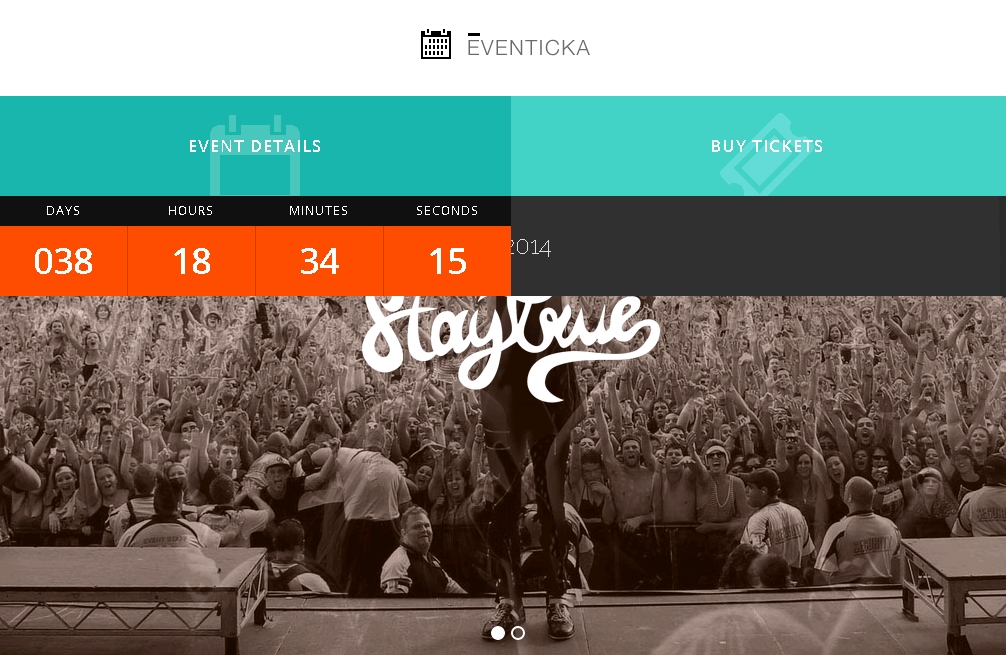This screenshot has height=655, width=1006.
Task: Click the calendar icon behind Event Details
Action: tap(255, 155)
